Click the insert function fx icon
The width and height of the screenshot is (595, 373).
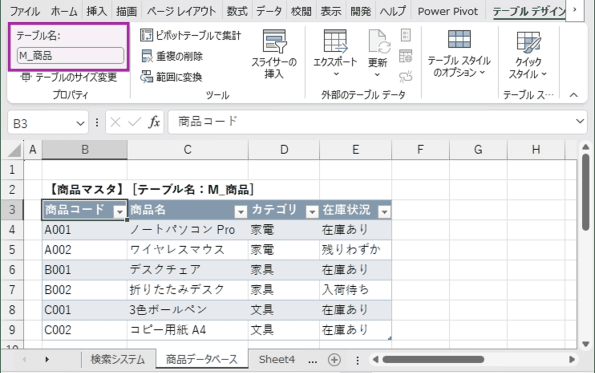click(154, 122)
